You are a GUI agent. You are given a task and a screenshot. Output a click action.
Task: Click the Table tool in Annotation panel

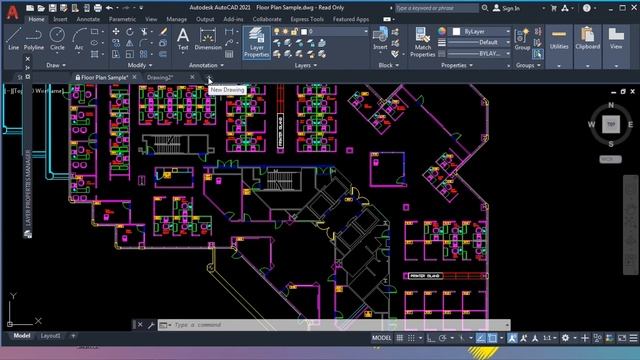click(229, 54)
